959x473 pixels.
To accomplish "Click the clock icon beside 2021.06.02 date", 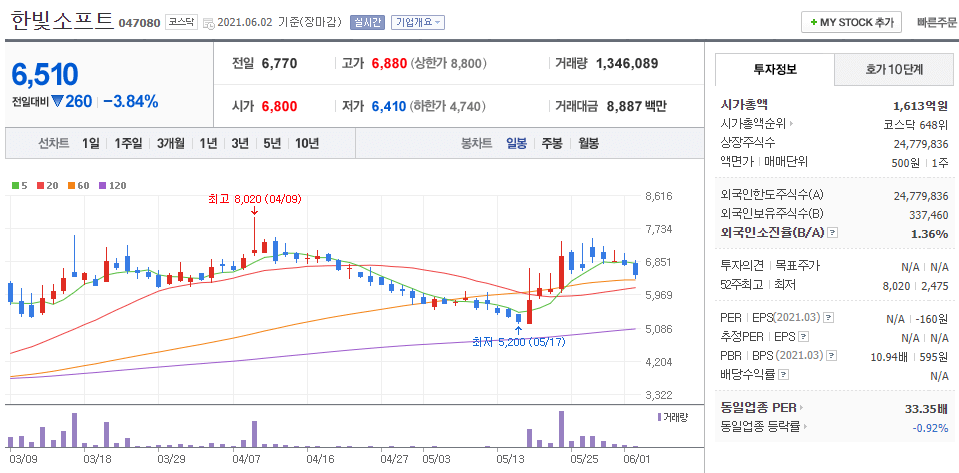I will 209,23.
